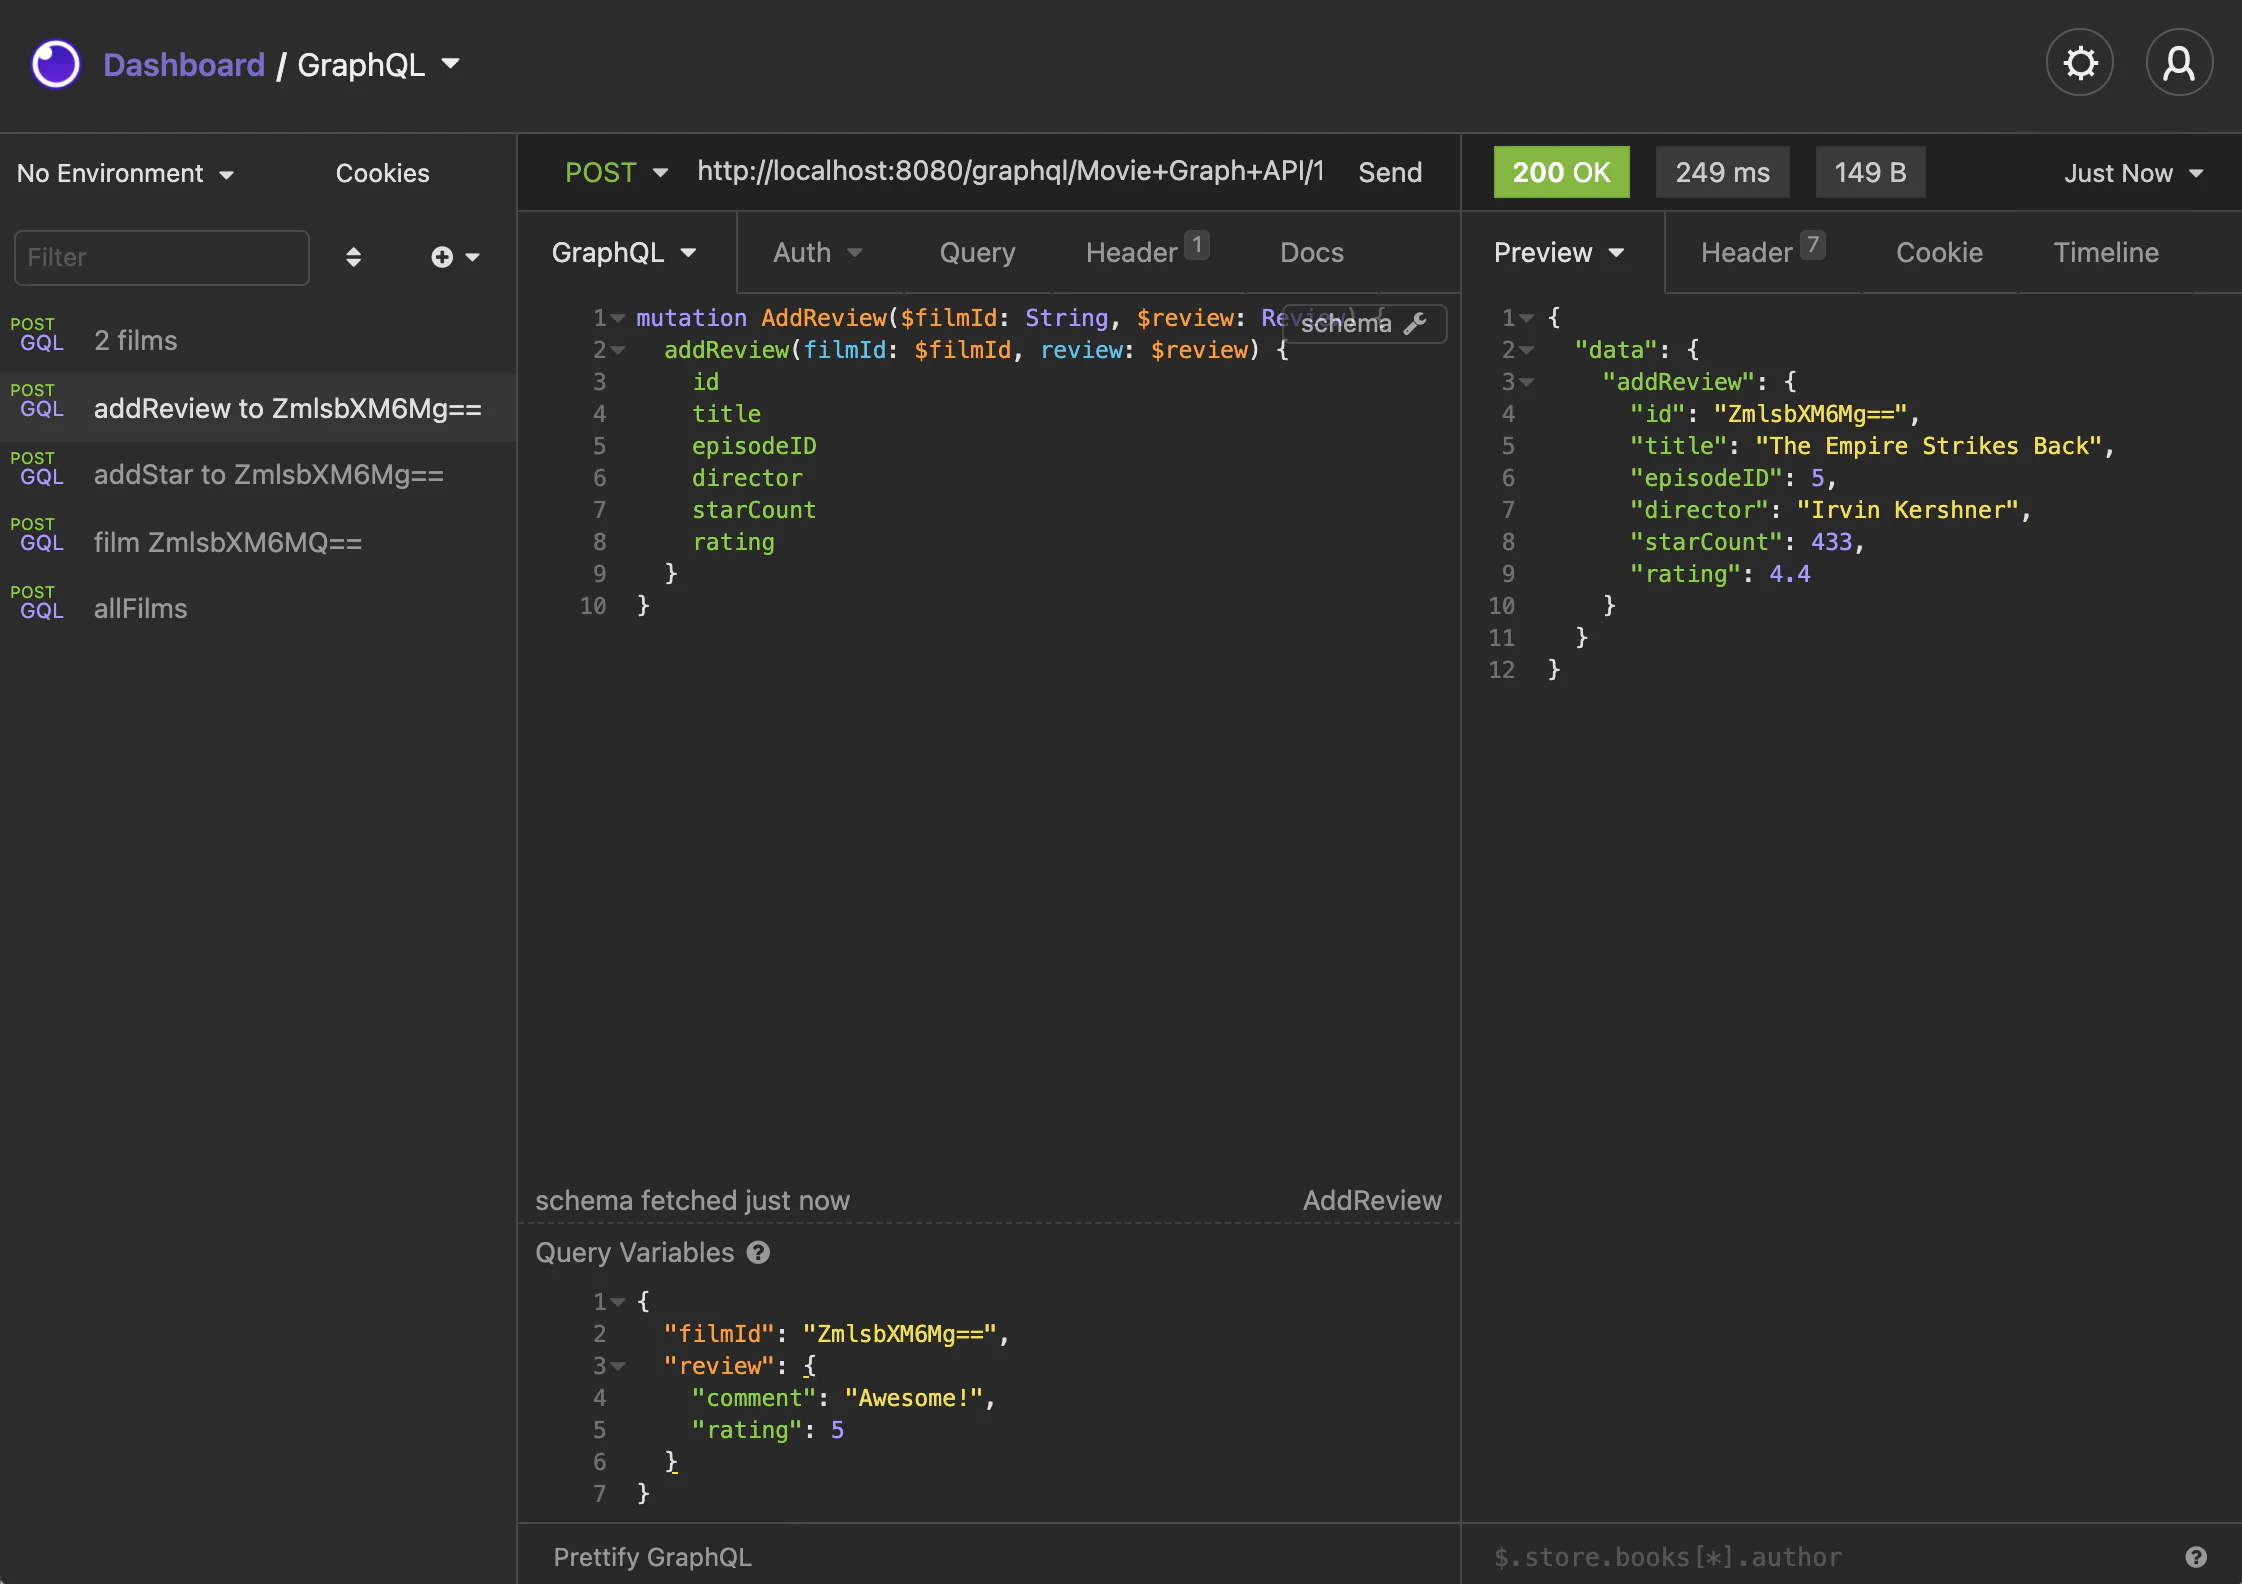Click Prettify GraphQL
The width and height of the screenshot is (2242, 1584).
pyautogui.click(x=652, y=1557)
